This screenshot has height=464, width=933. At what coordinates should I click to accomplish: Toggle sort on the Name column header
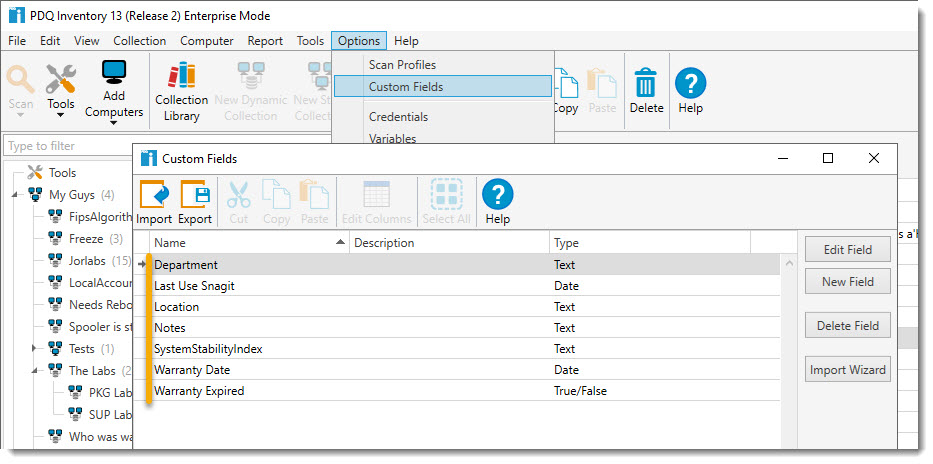(x=249, y=243)
